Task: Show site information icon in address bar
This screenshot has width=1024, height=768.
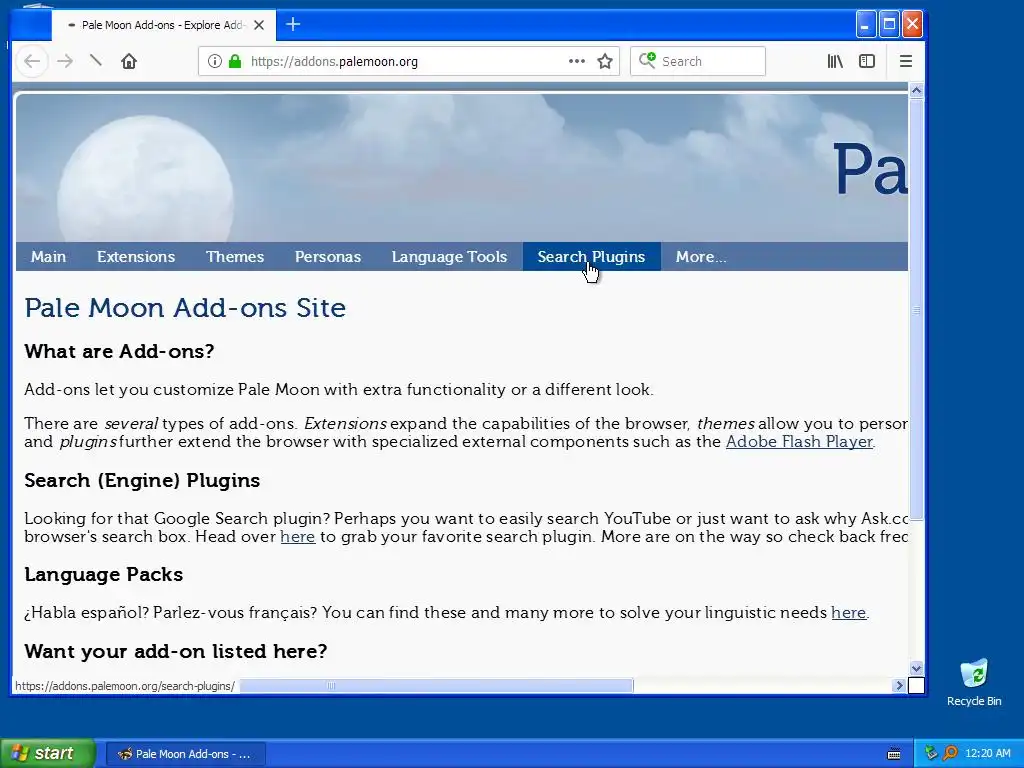Action: 214,61
